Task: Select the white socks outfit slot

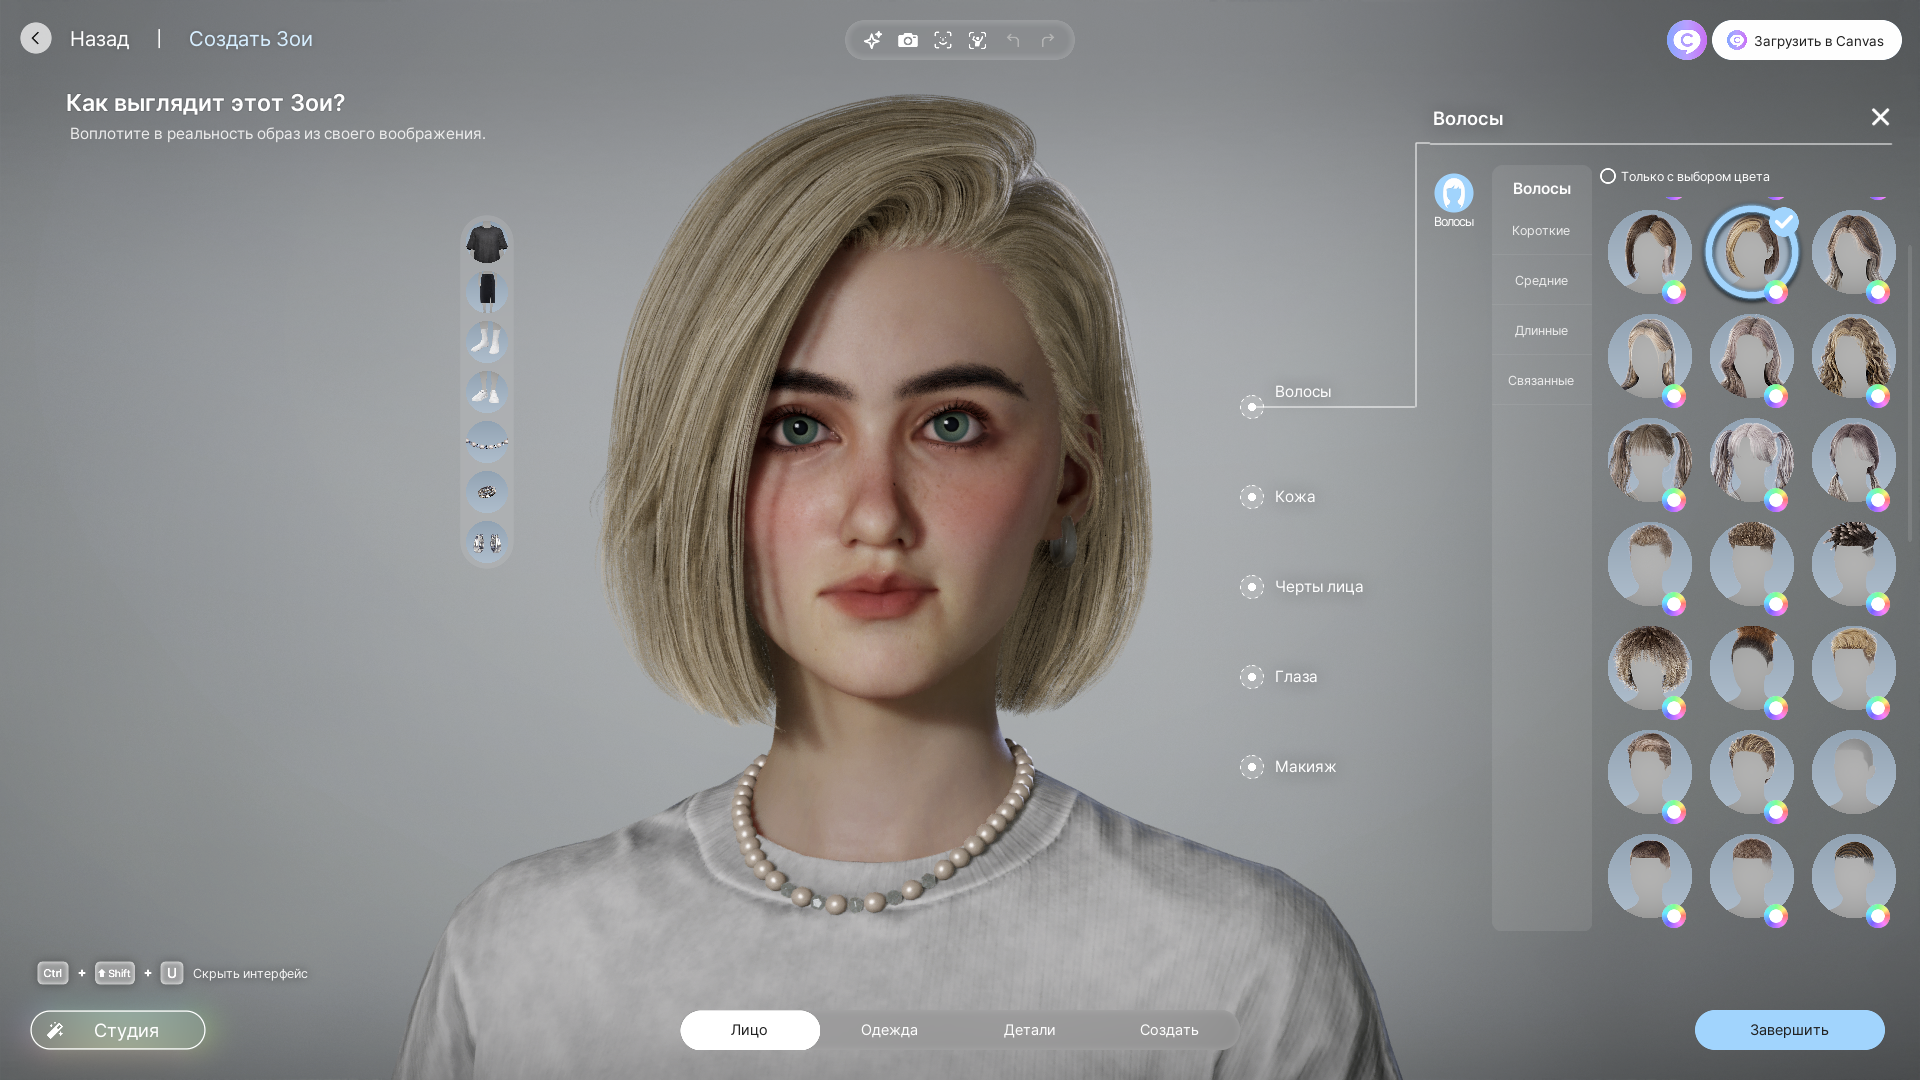Action: (487, 342)
